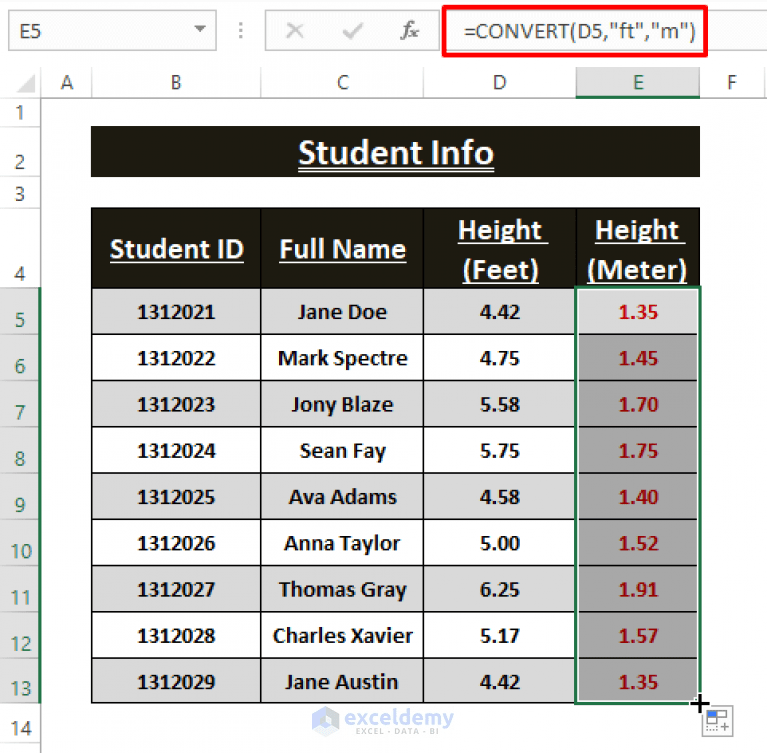Click the Select All corner triangle
This screenshot has width=767, height=753.
tap(26, 83)
